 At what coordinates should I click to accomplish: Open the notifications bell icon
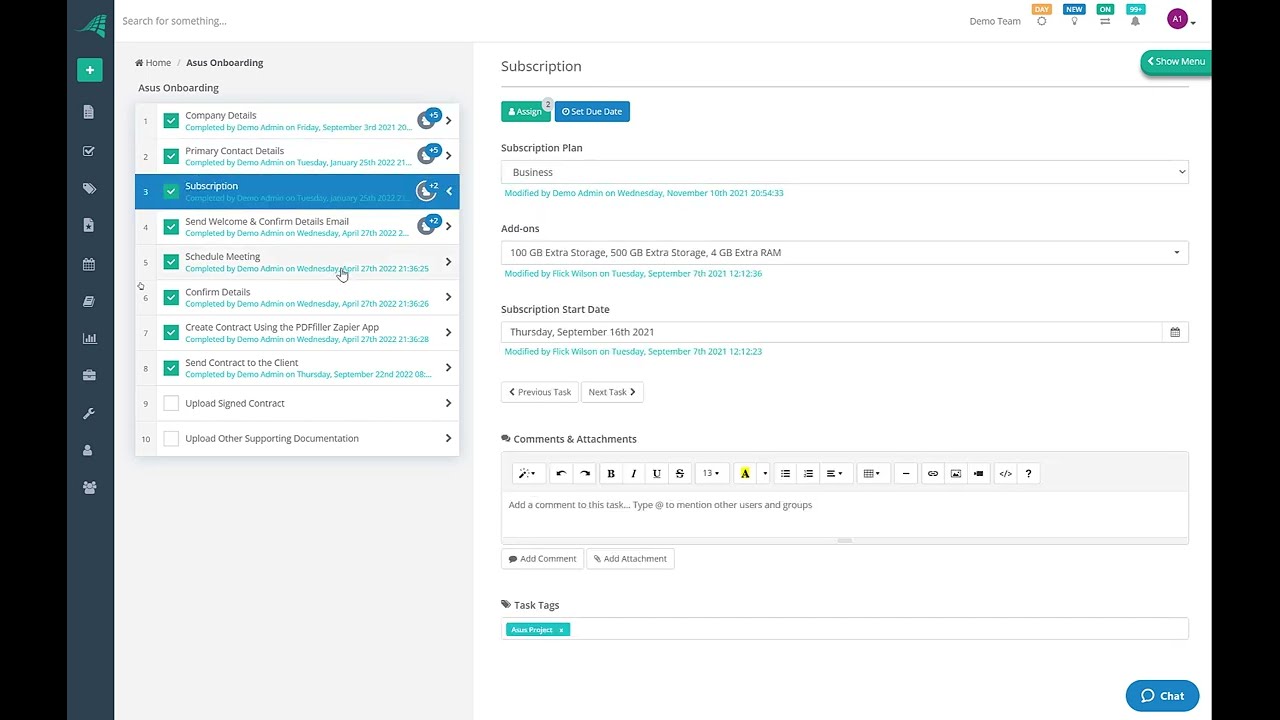pyautogui.click(x=1135, y=21)
